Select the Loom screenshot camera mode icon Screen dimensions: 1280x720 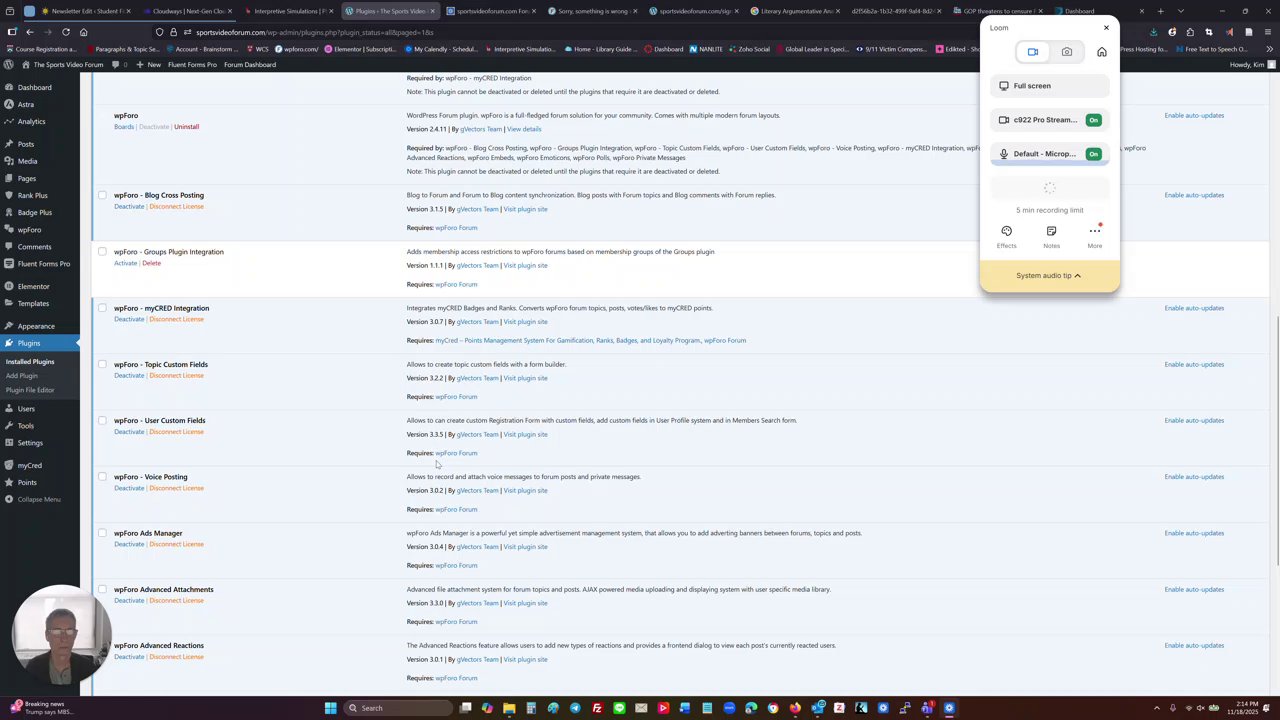(1067, 52)
